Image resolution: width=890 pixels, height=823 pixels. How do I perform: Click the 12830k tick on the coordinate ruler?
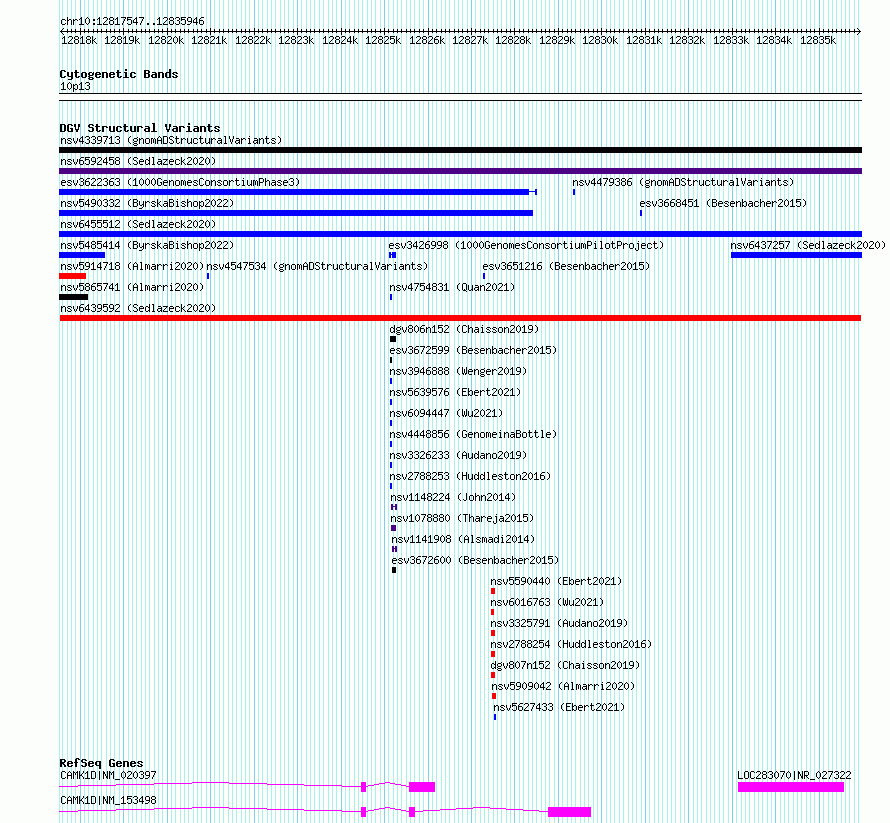coord(600,40)
